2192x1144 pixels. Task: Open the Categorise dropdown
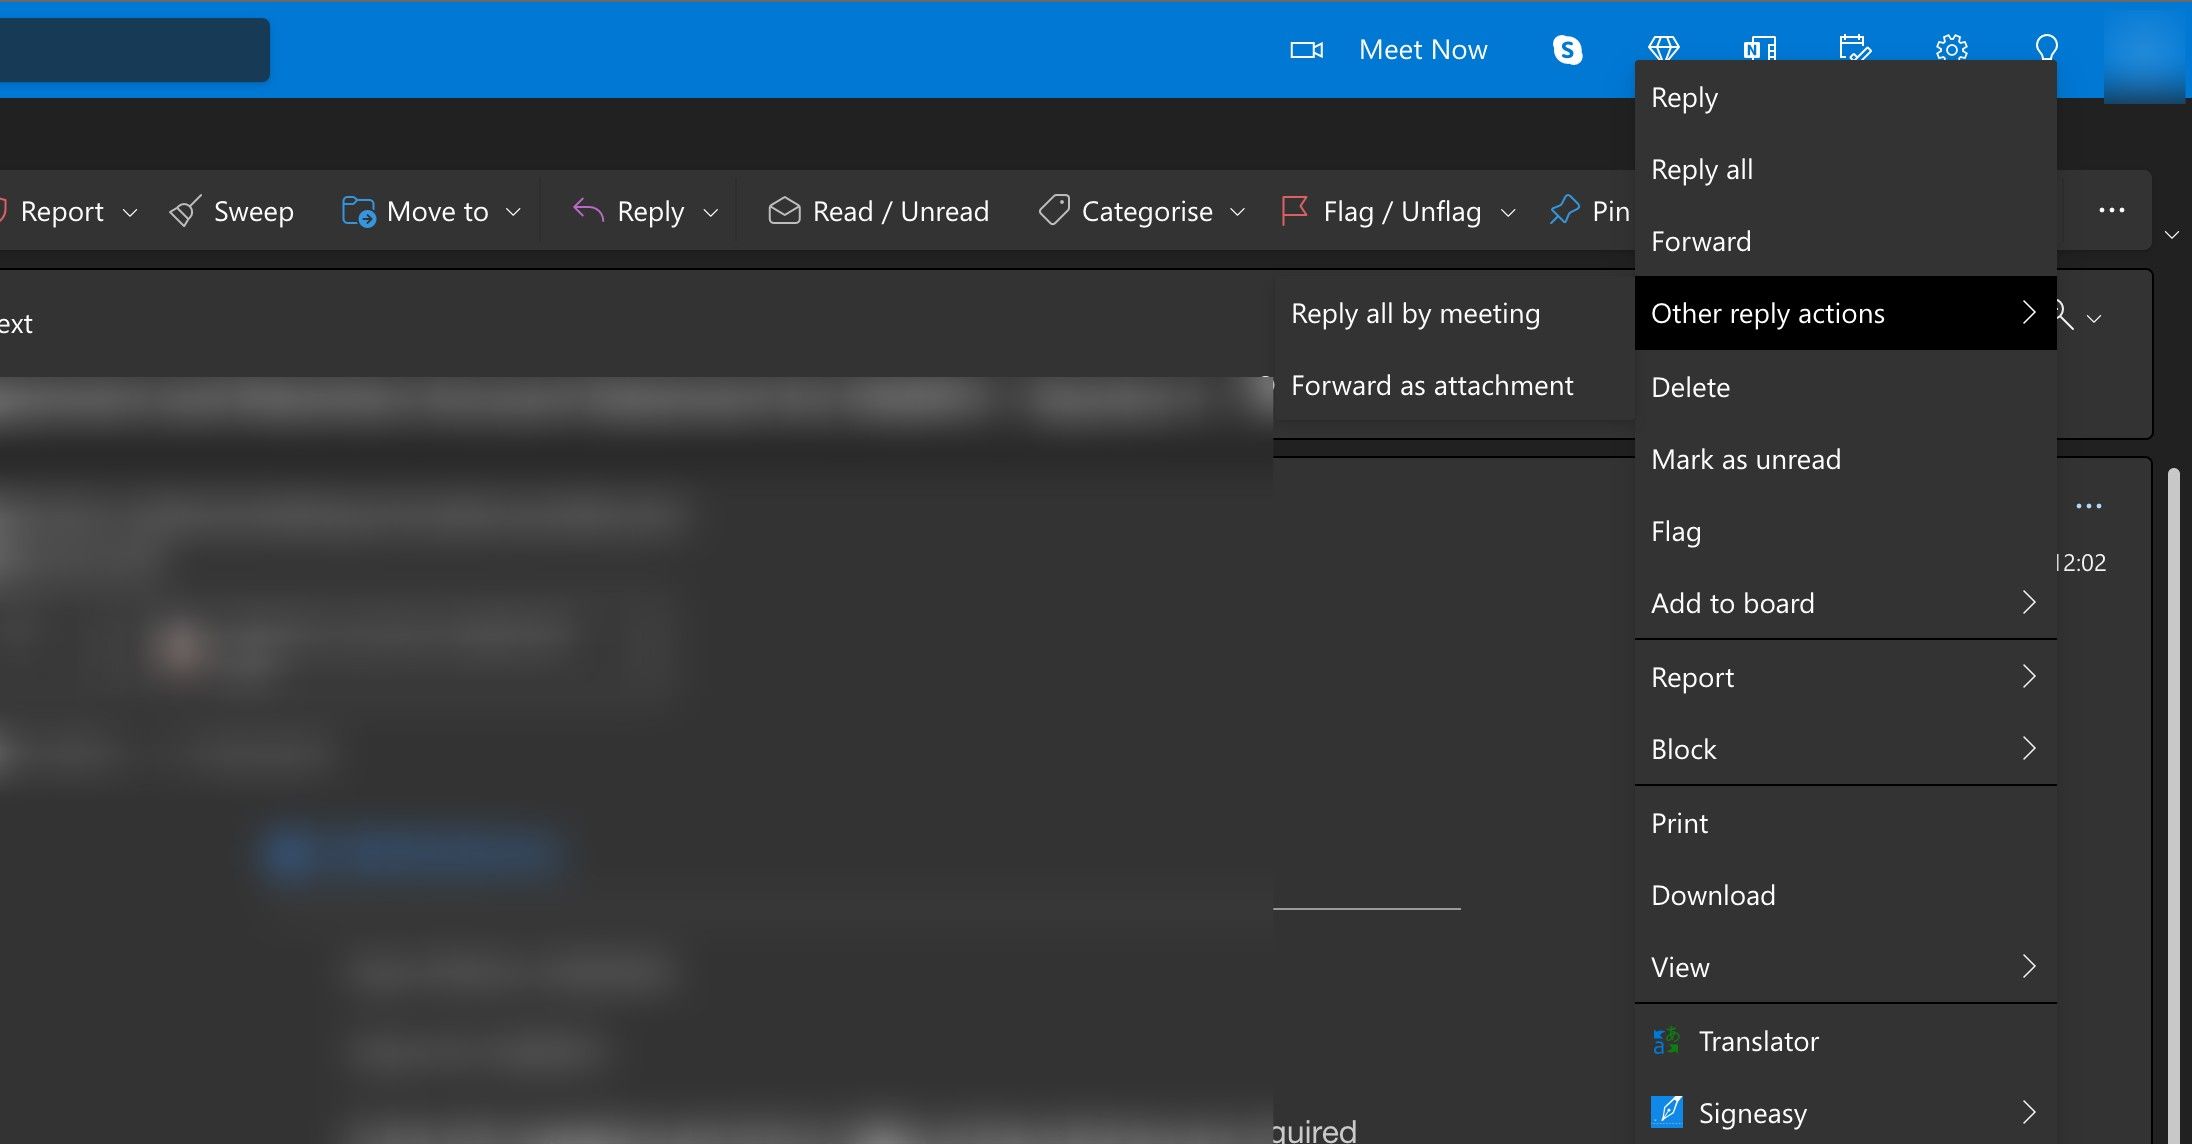pyautogui.click(x=1240, y=211)
